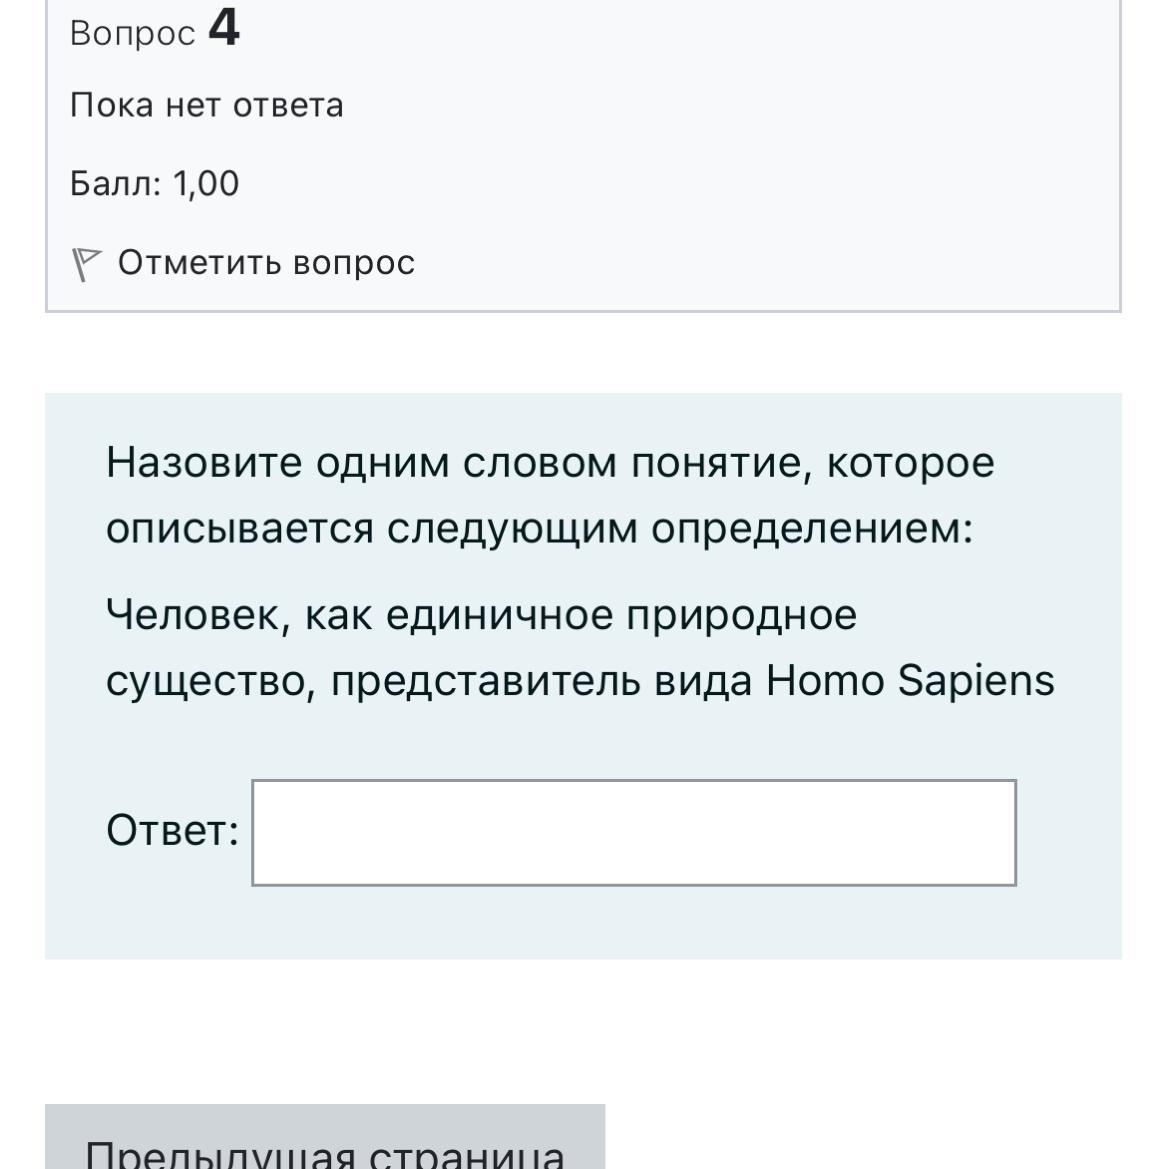Click the word одним in the prompt

[x=383, y=464]
